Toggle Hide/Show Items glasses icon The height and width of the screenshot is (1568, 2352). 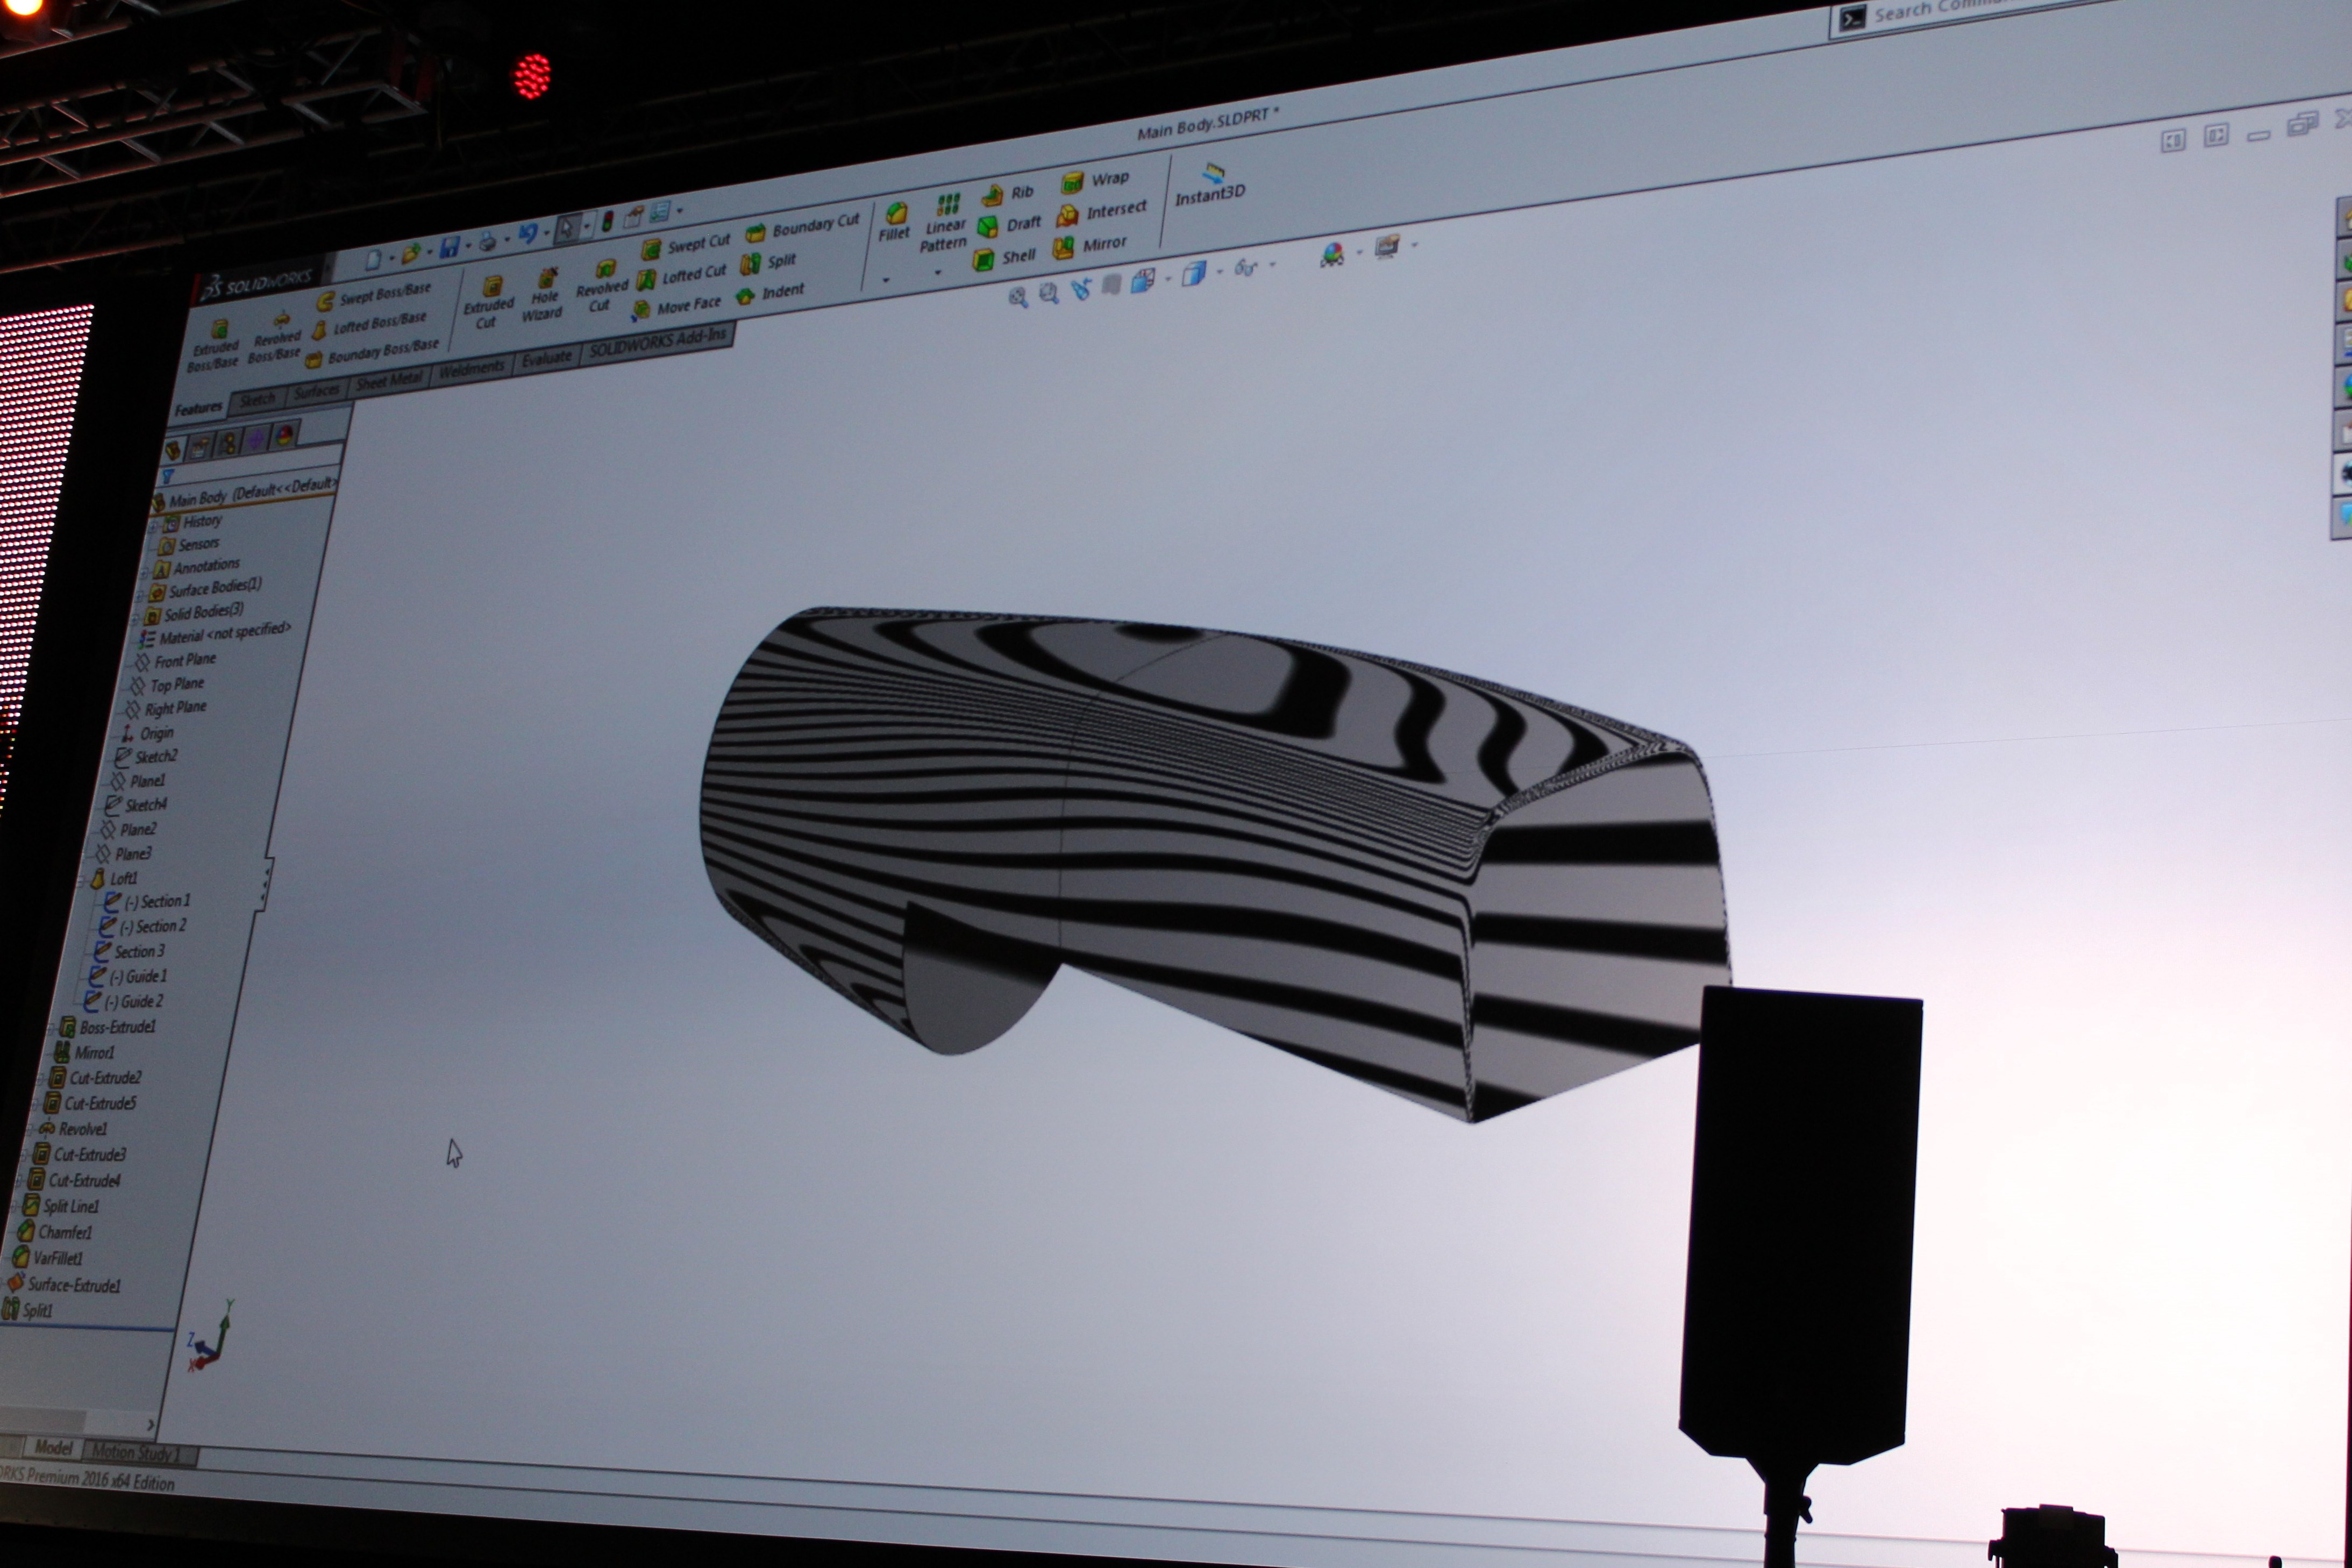pos(1245,267)
